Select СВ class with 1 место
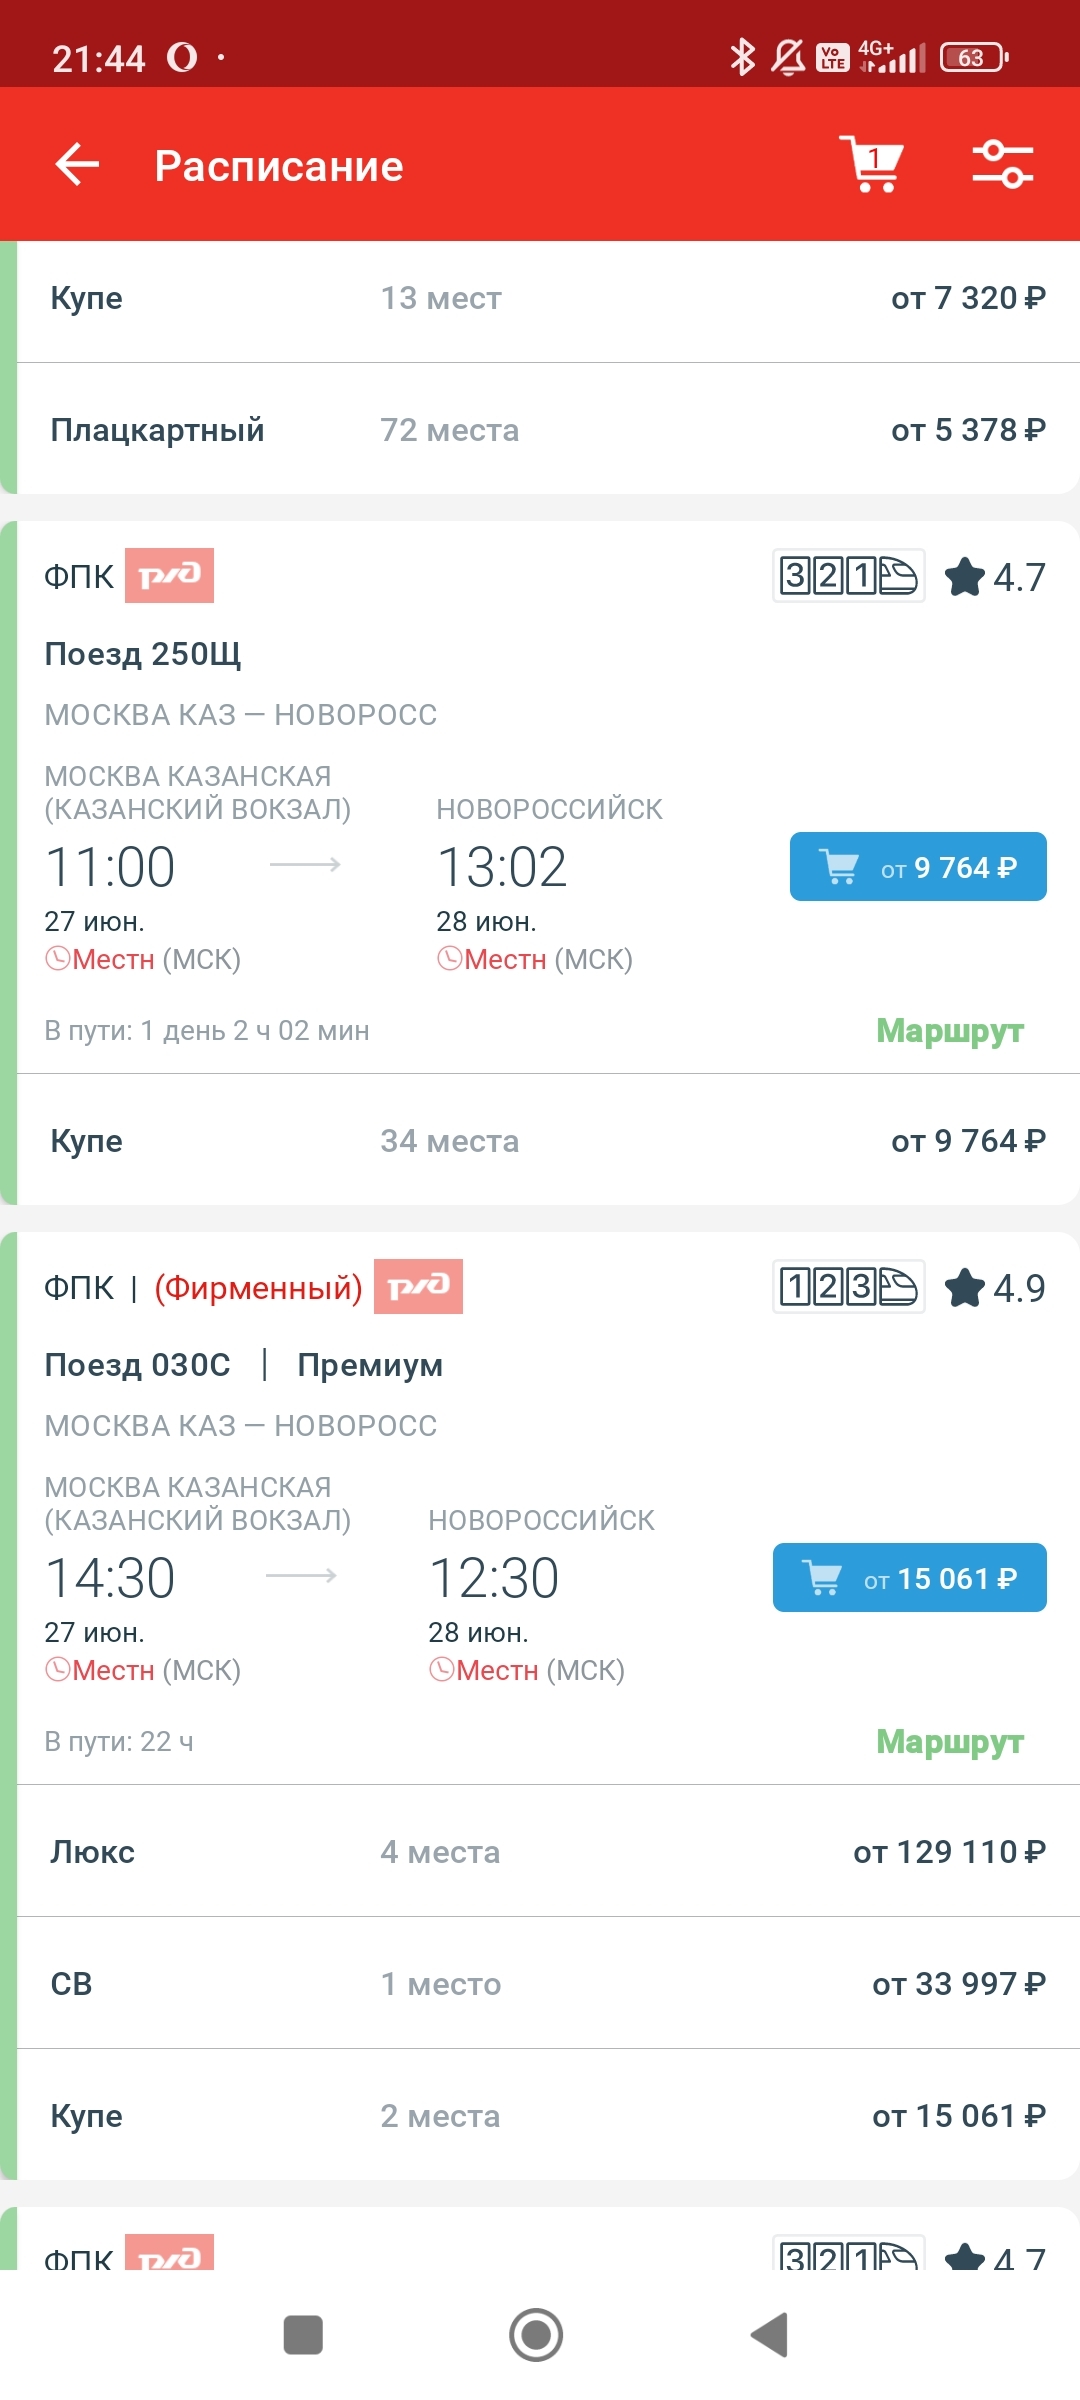 (x=547, y=1984)
